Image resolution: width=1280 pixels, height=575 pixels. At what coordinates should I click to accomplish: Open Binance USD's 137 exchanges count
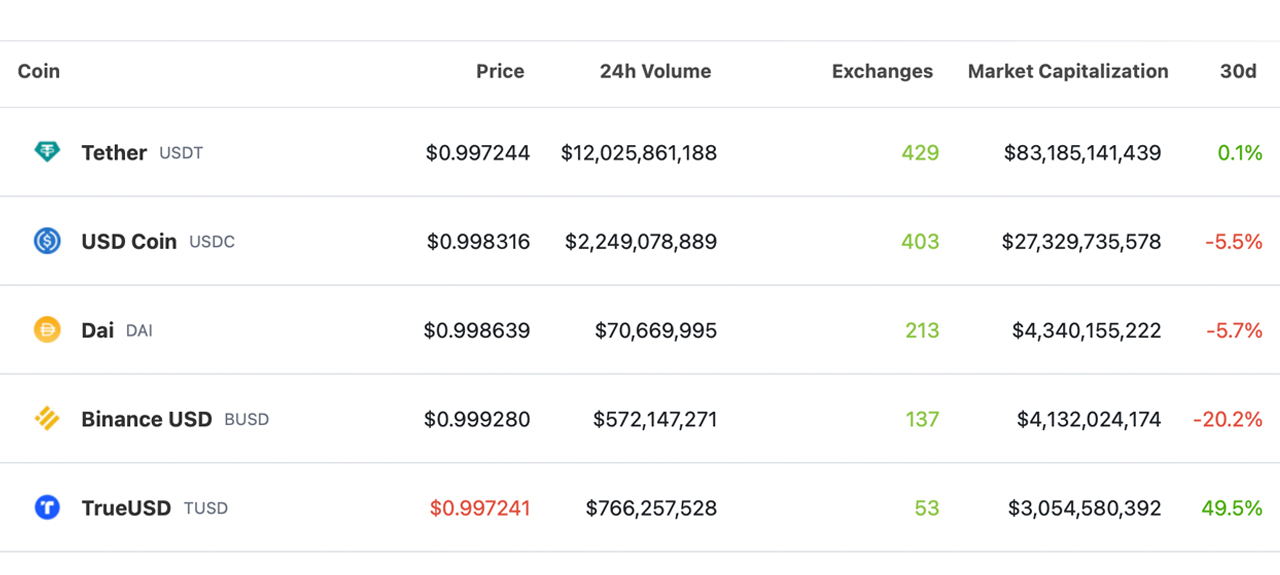click(922, 419)
